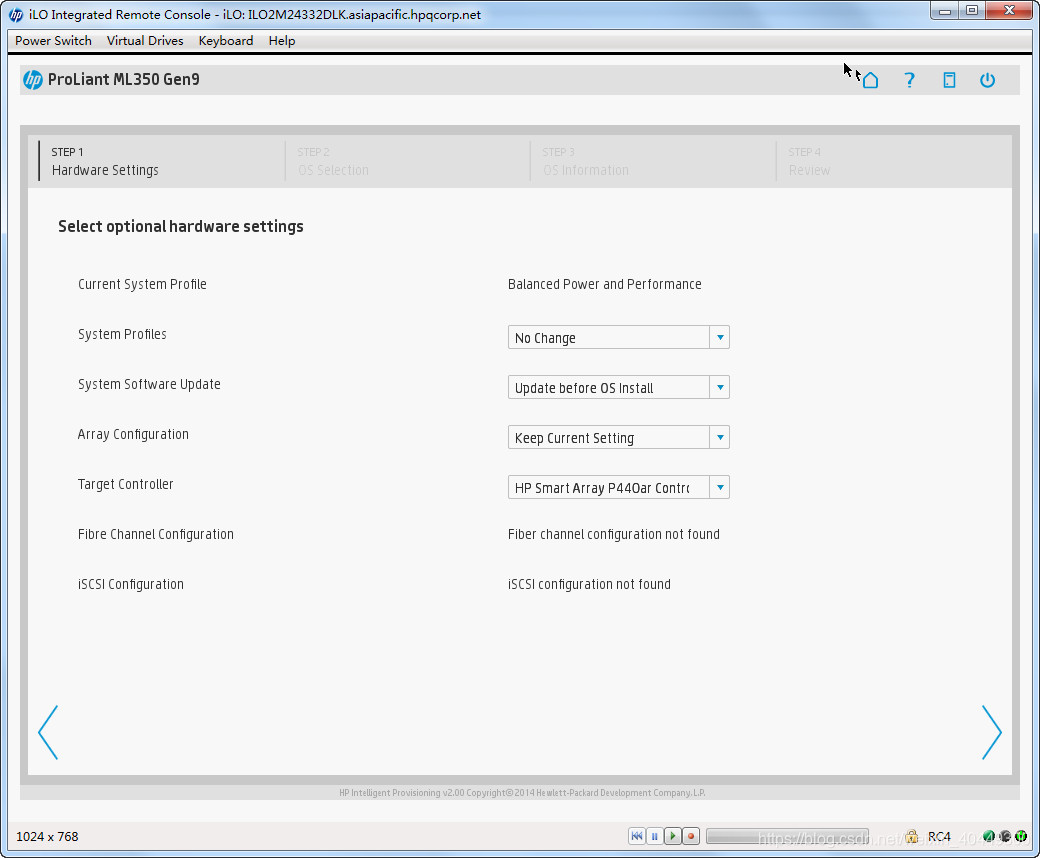The width and height of the screenshot is (1040, 858).
Task: Click the gray indicator icon in the status bar
Action: pyautogui.click(x=1005, y=836)
